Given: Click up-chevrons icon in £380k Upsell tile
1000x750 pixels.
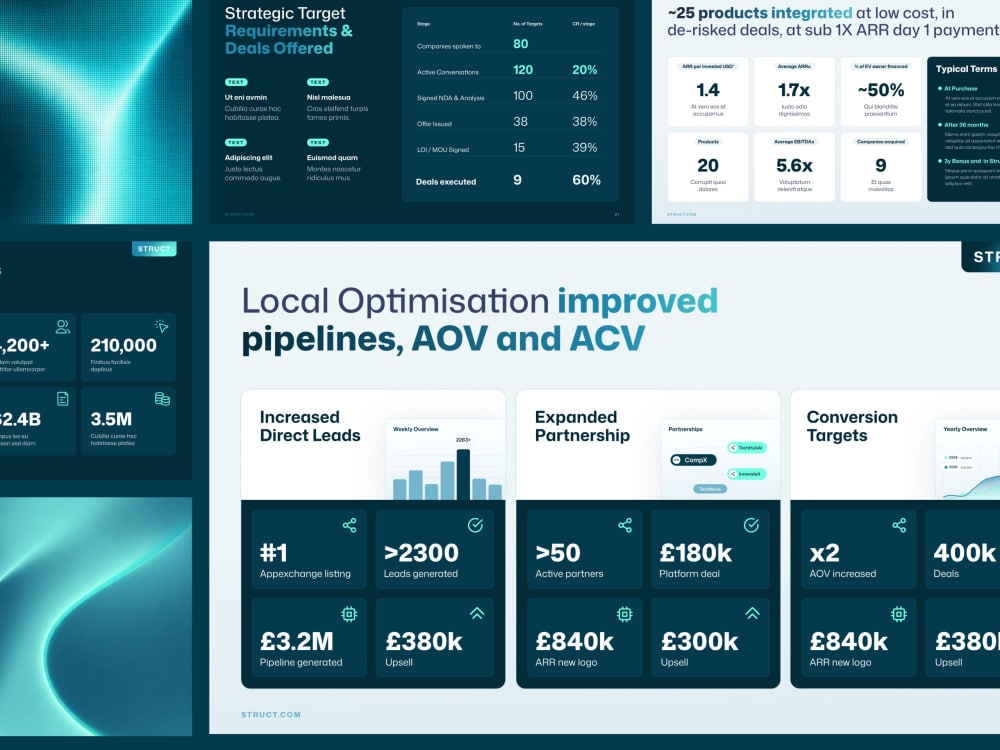Looking at the screenshot, I should click(477, 614).
